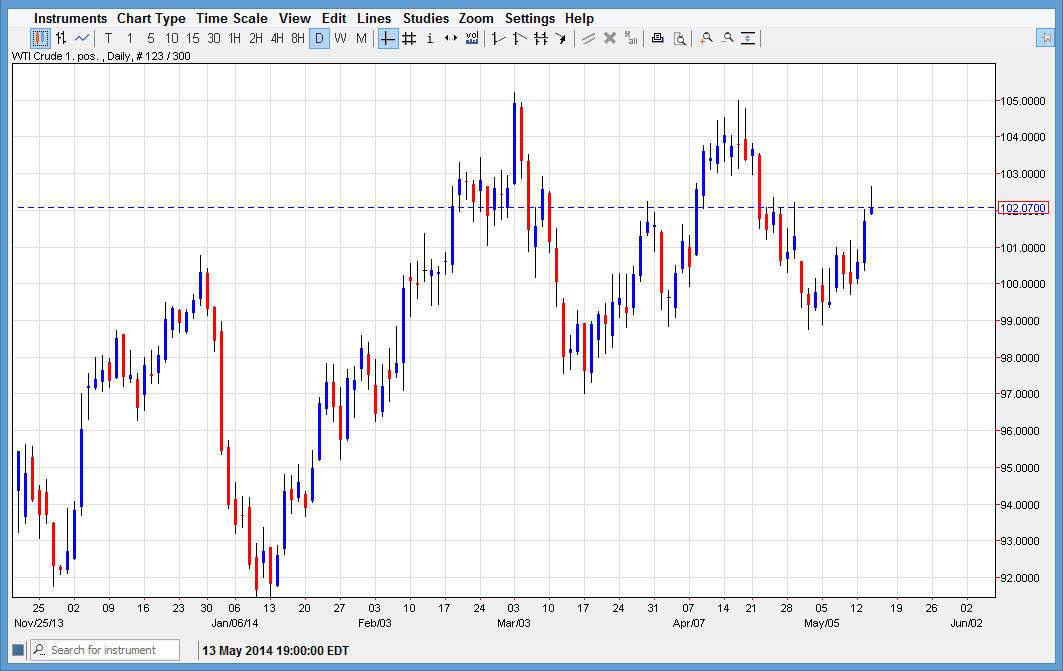The width and height of the screenshot is (1063, 671).
Task: Toggle the crosshair cursor tool
Action: [x=387, y=38]
